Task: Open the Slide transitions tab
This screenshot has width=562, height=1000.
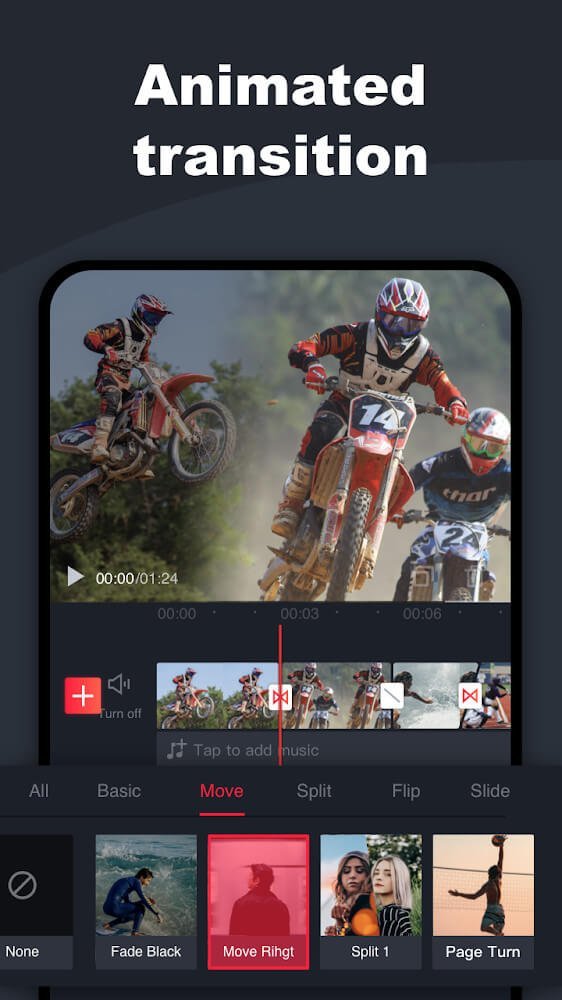Action: 490,791
